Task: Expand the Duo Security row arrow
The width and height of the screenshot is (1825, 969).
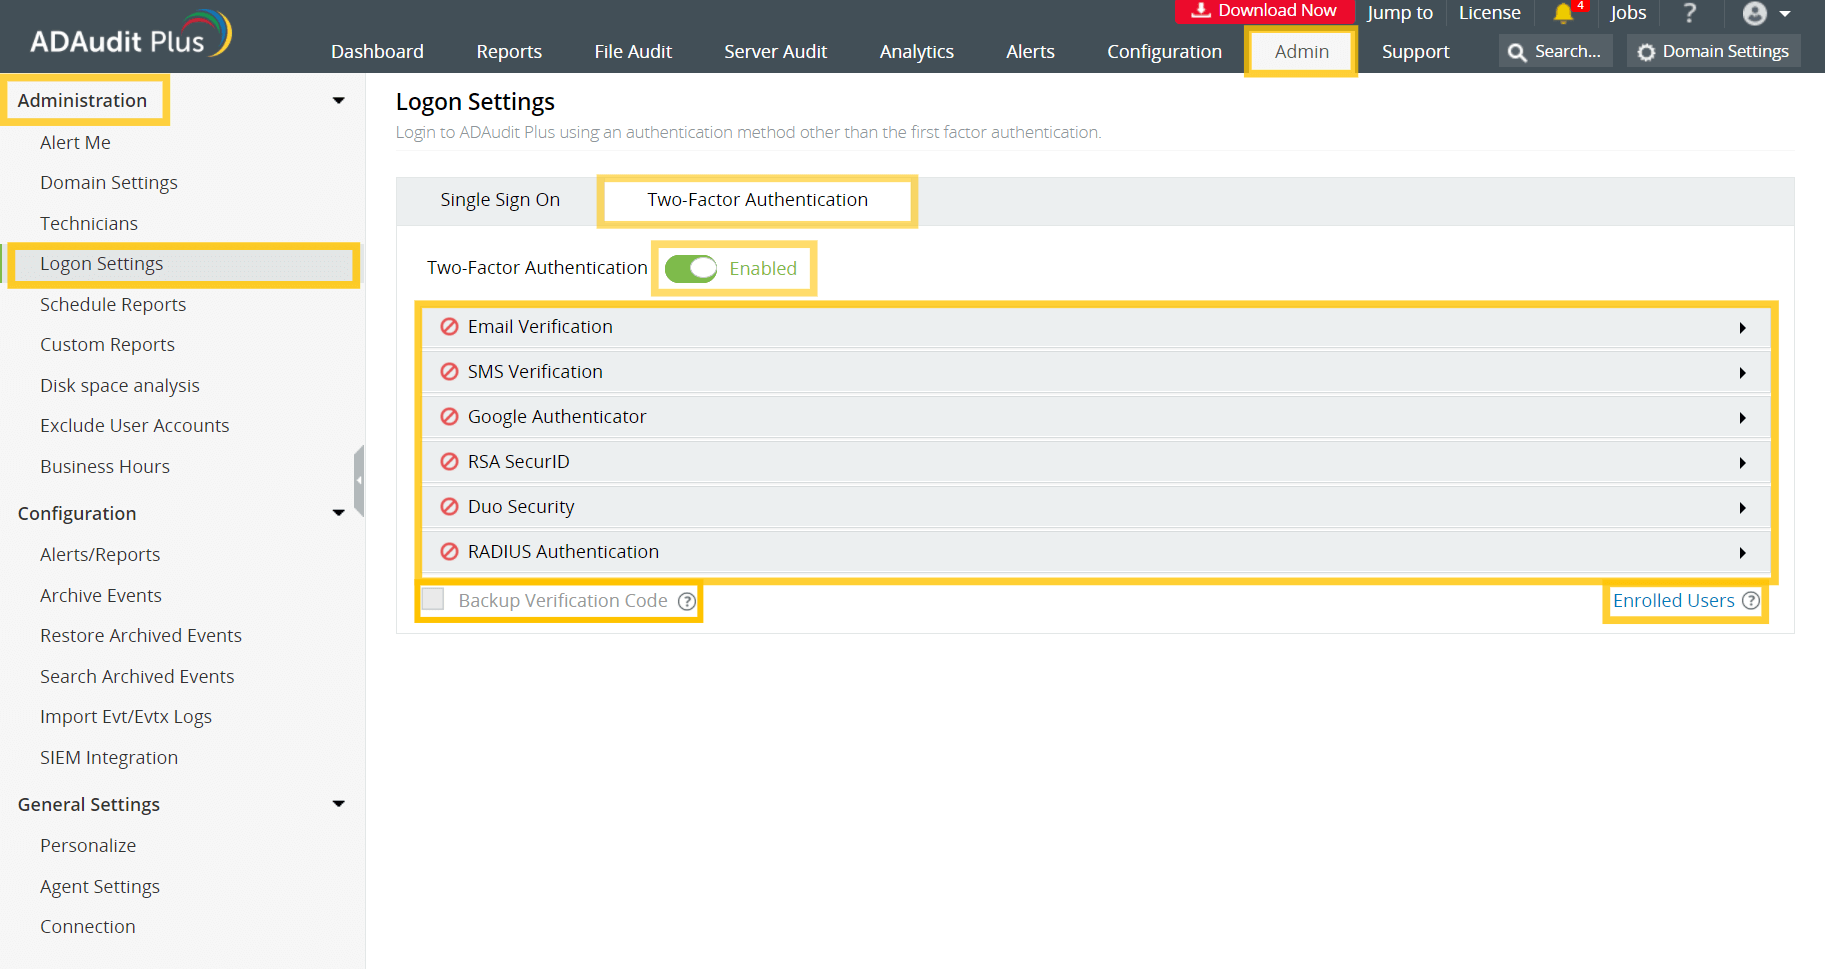Action: [x=1743, y=508]
